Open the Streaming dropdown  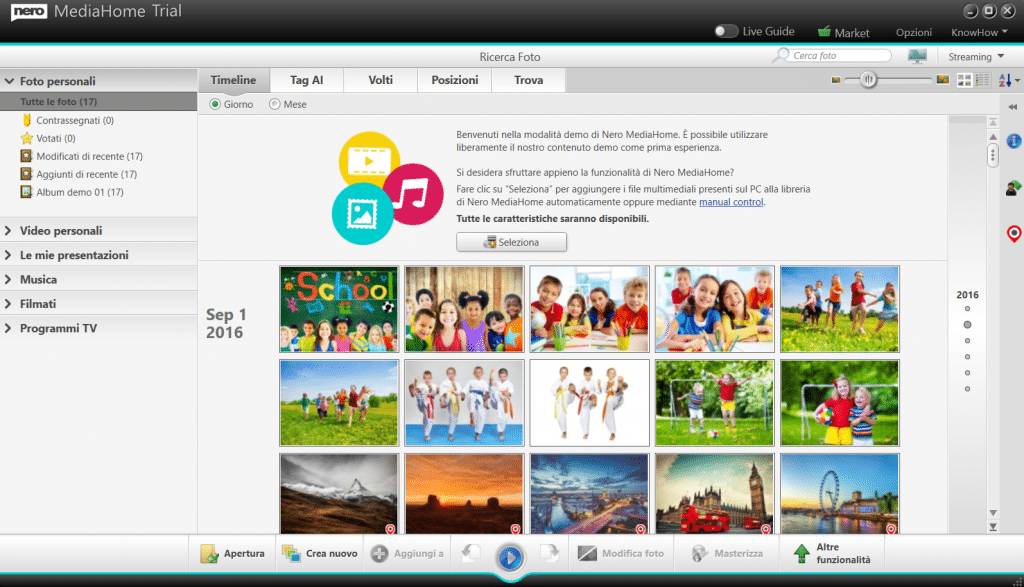(976, 57)
